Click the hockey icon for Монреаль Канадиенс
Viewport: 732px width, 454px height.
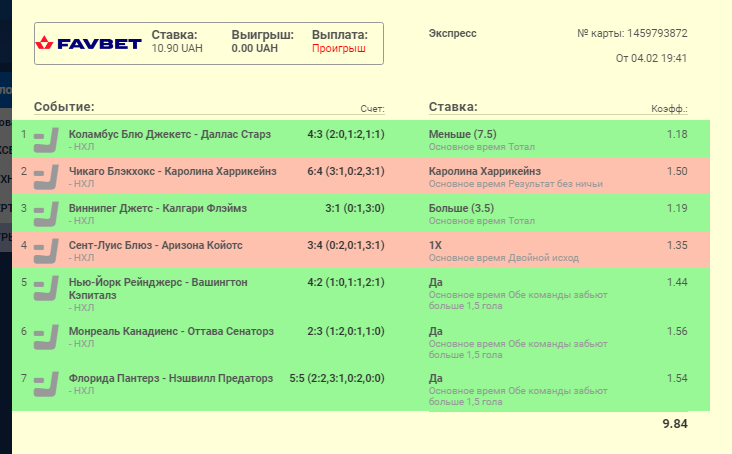click(45, 336)
